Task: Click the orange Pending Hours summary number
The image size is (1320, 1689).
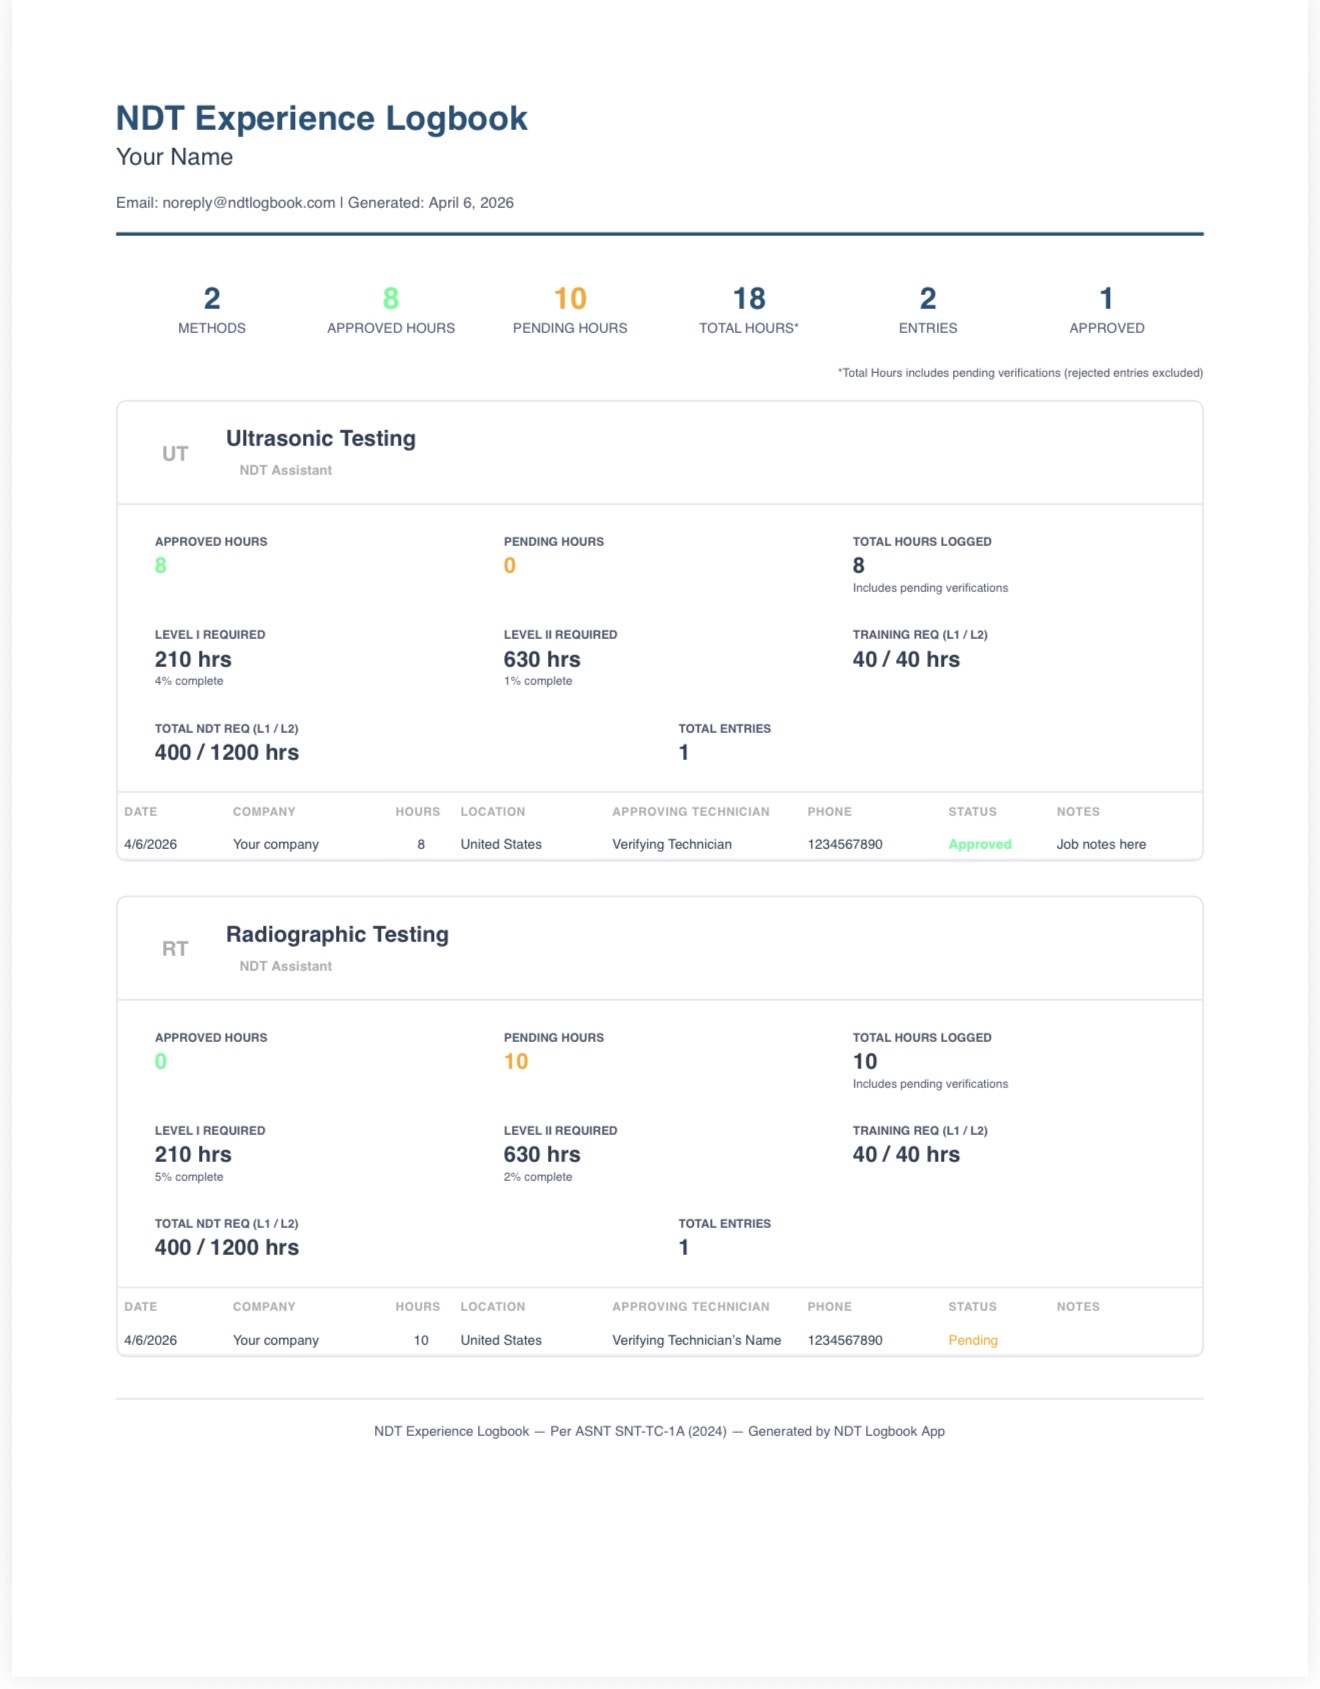Action: point(570,298)
